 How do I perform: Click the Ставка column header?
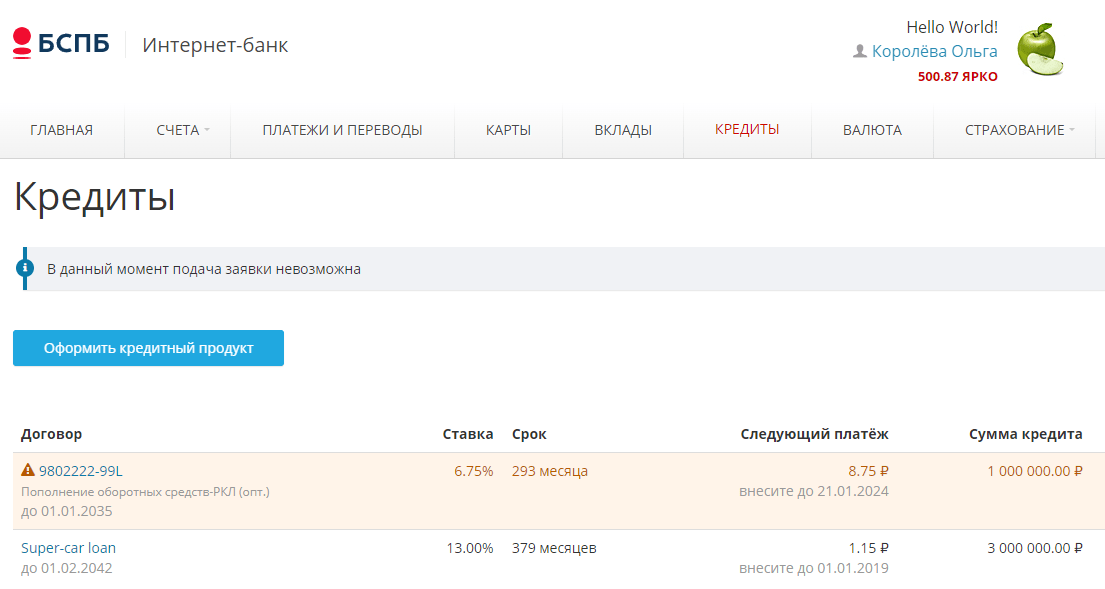468,434
